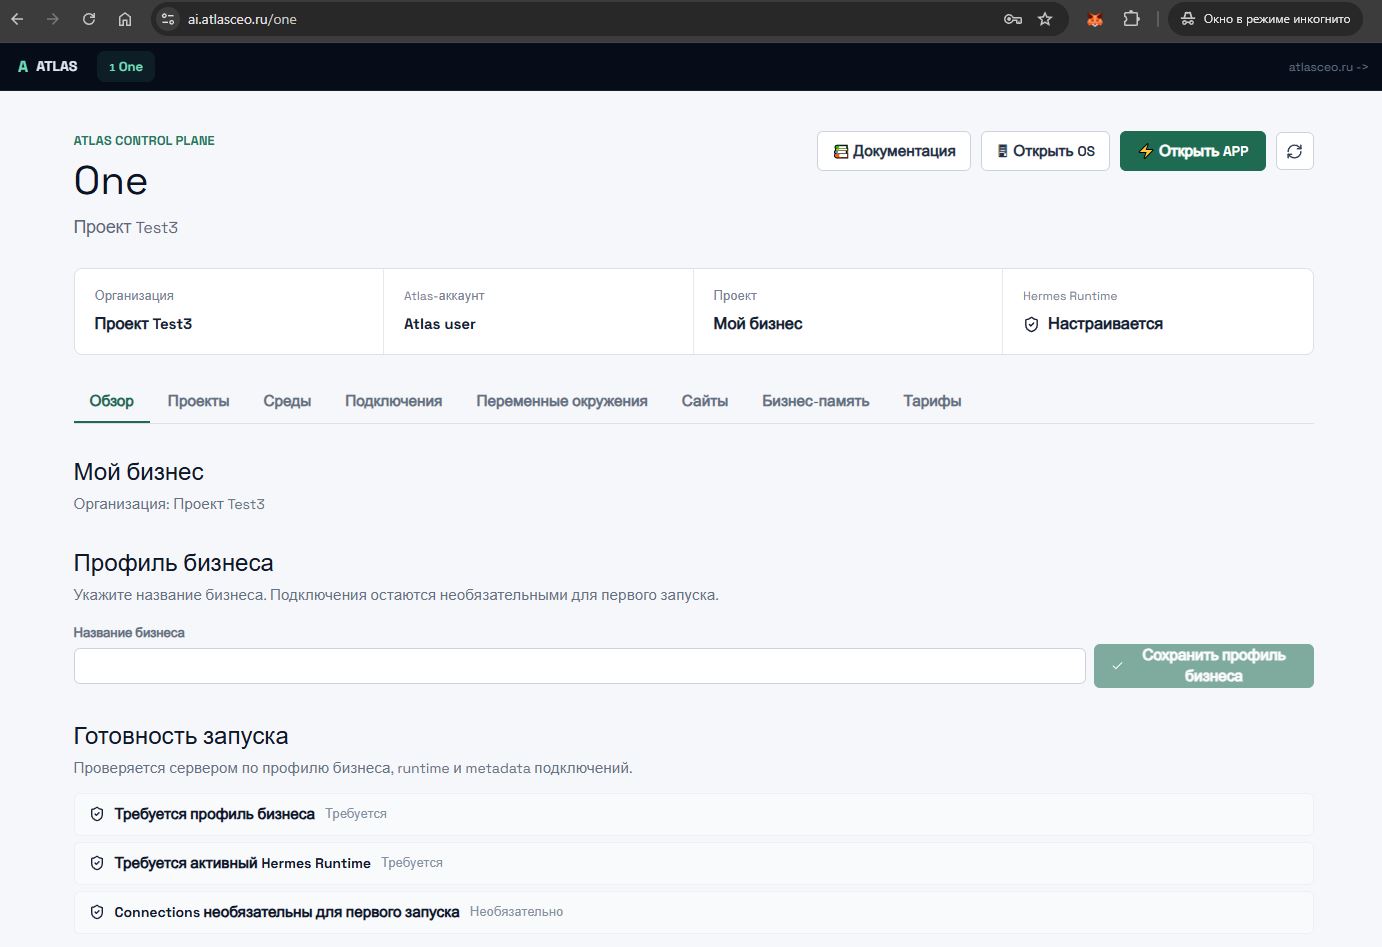Click the Hermes Runtime shield status icon
This screenshot has height=947, width=1382.
click(x=1031, y=324)
